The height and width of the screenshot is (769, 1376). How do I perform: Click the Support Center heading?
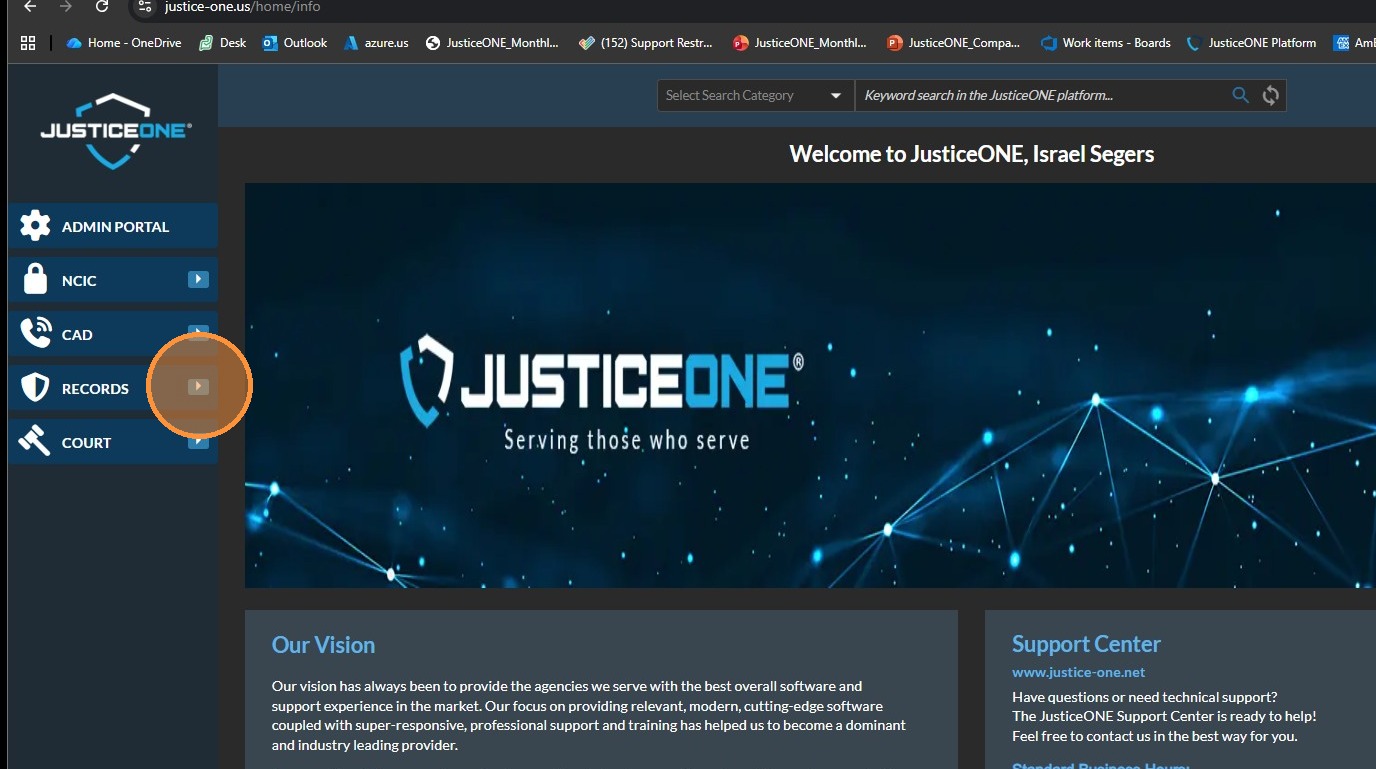click(1086, 644)
